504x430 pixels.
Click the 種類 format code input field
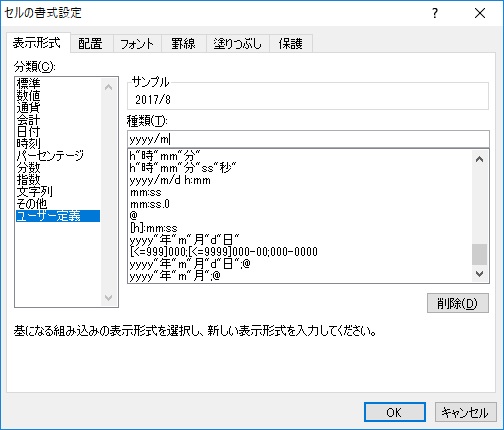click(x=308, y=139)
